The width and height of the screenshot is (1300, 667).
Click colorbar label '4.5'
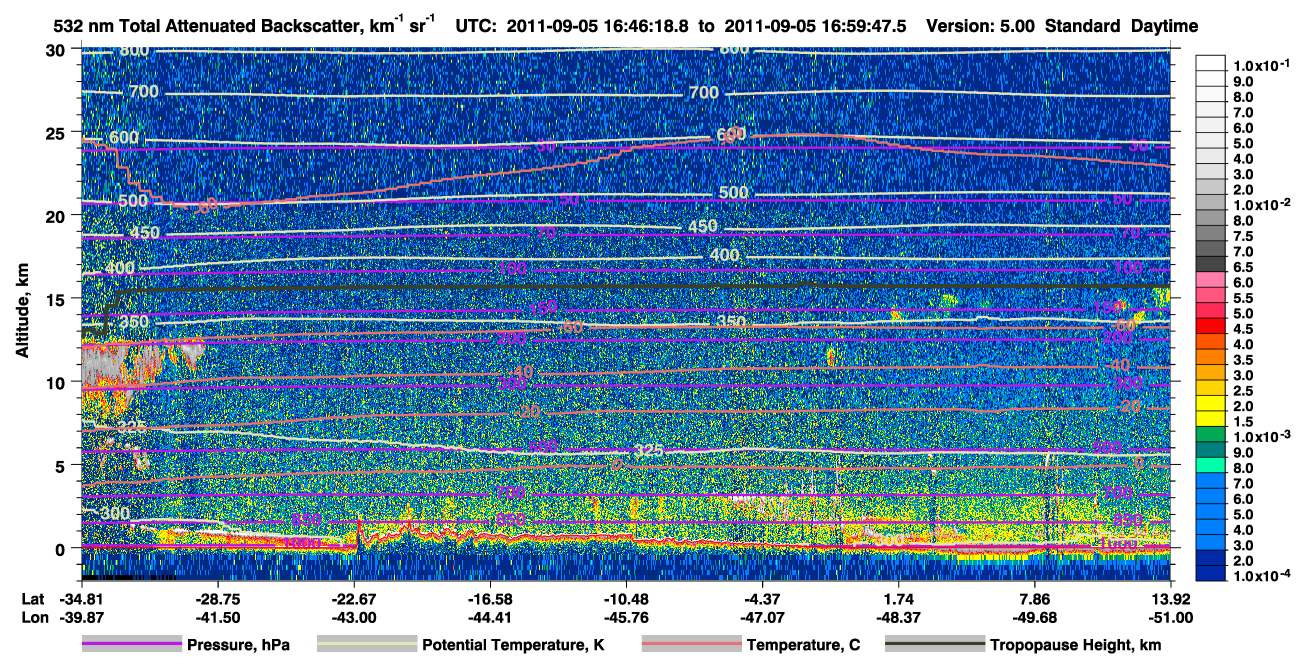[1243, 330]
